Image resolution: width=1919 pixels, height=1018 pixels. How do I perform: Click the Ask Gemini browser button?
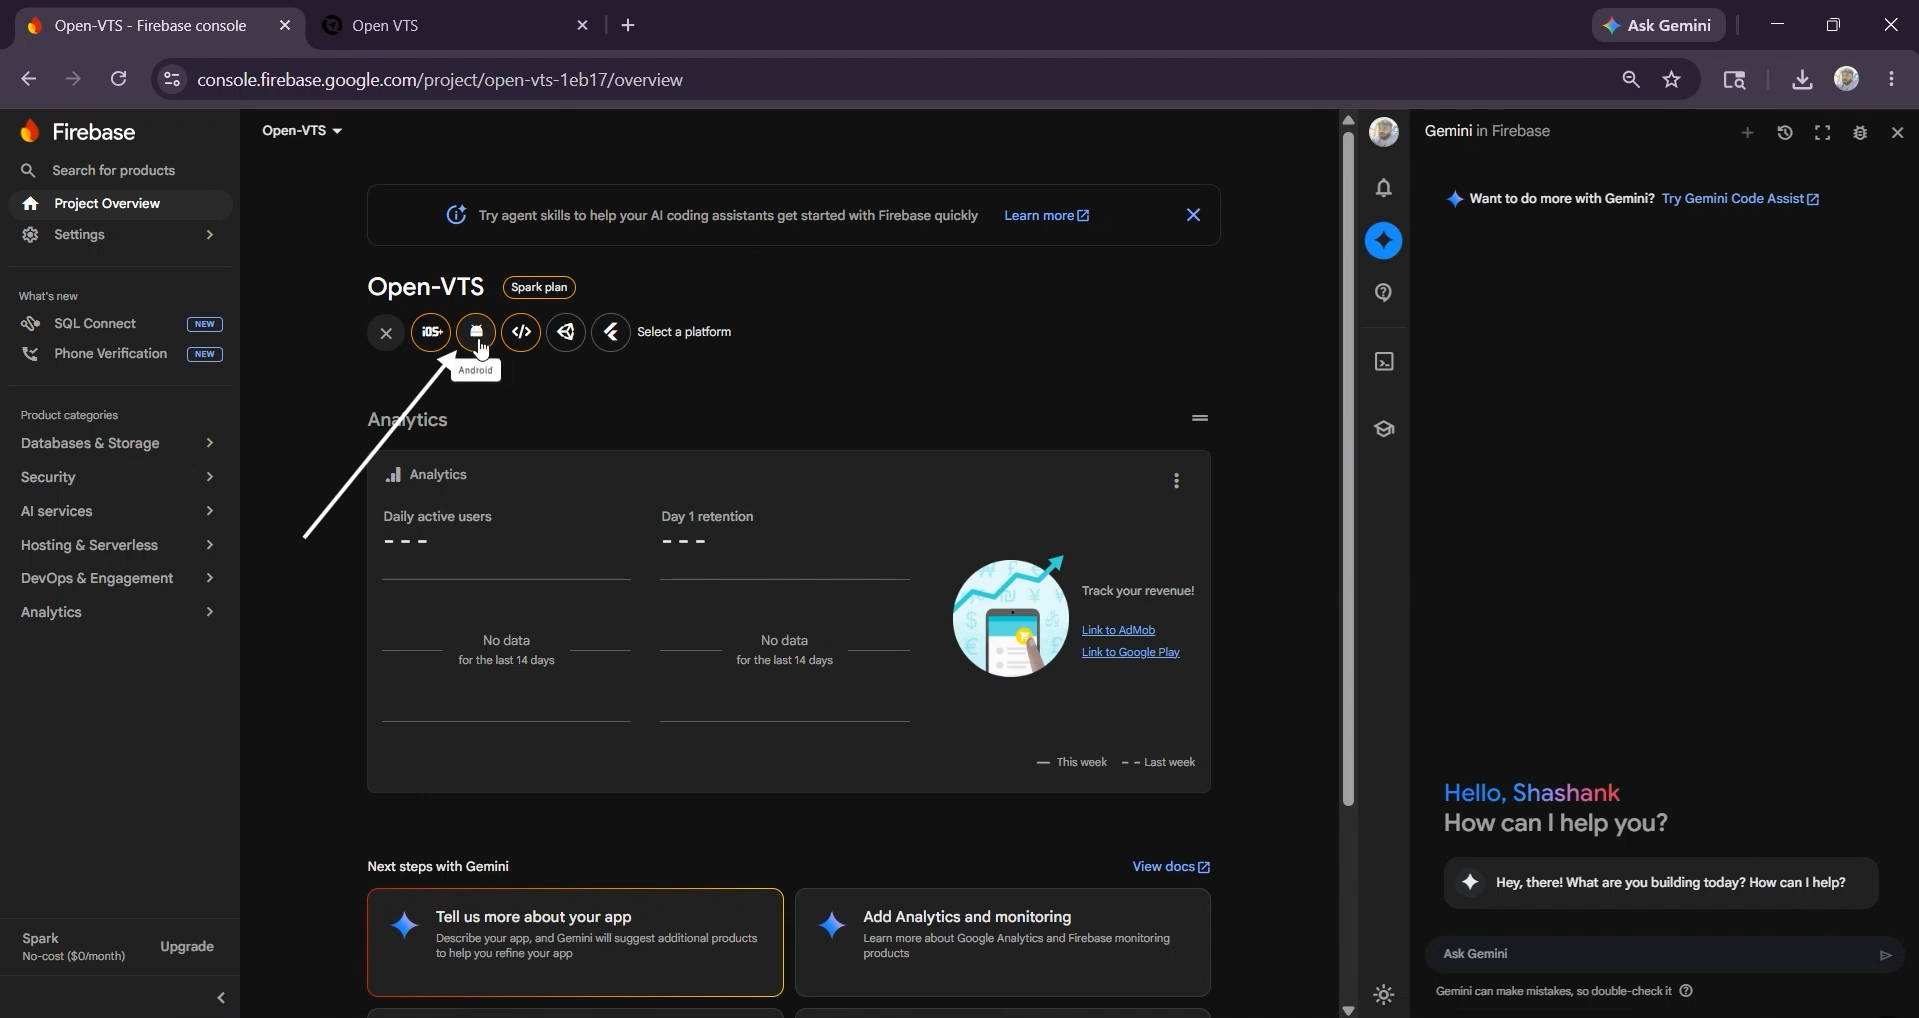(x=1658, y=26)
